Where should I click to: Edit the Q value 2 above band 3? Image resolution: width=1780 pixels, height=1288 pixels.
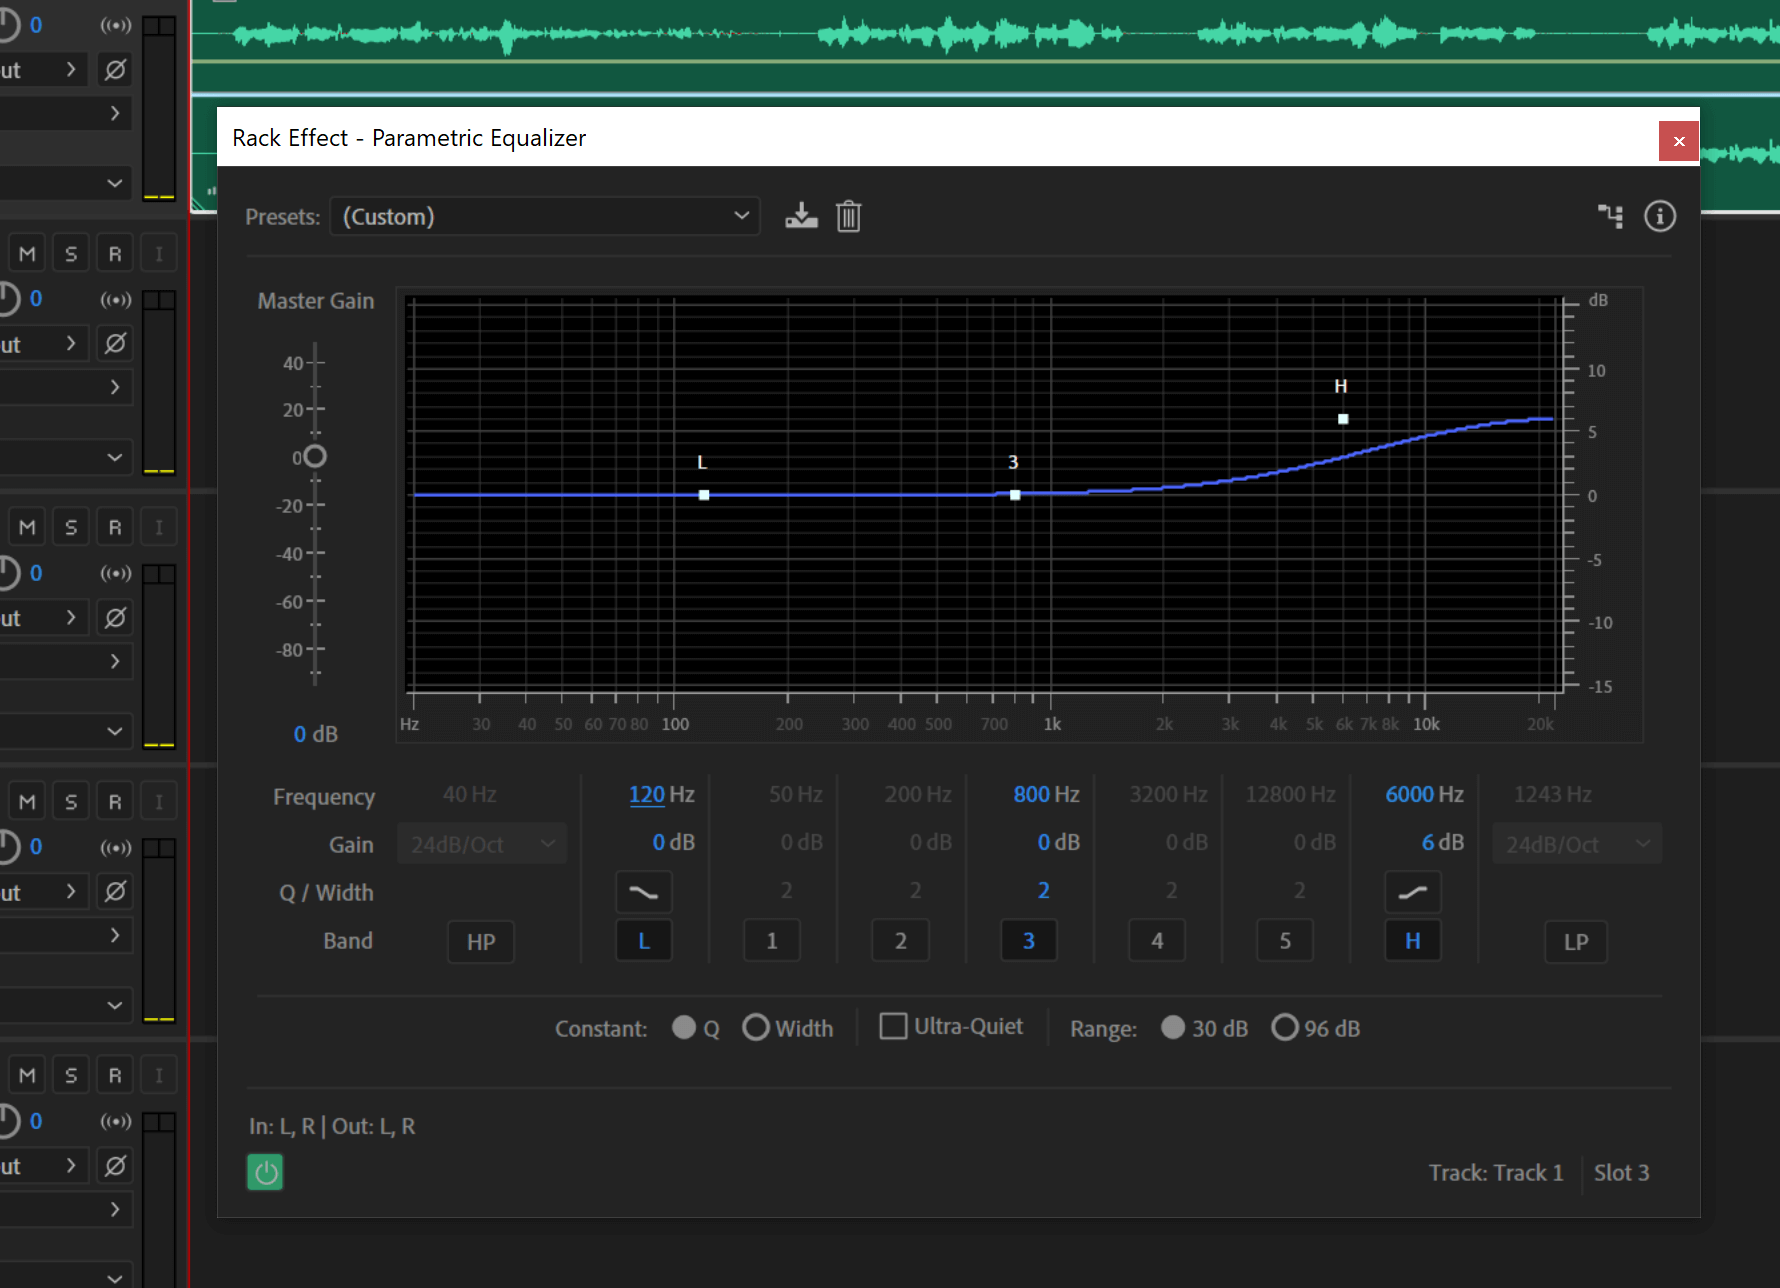tap(1043, 891)
